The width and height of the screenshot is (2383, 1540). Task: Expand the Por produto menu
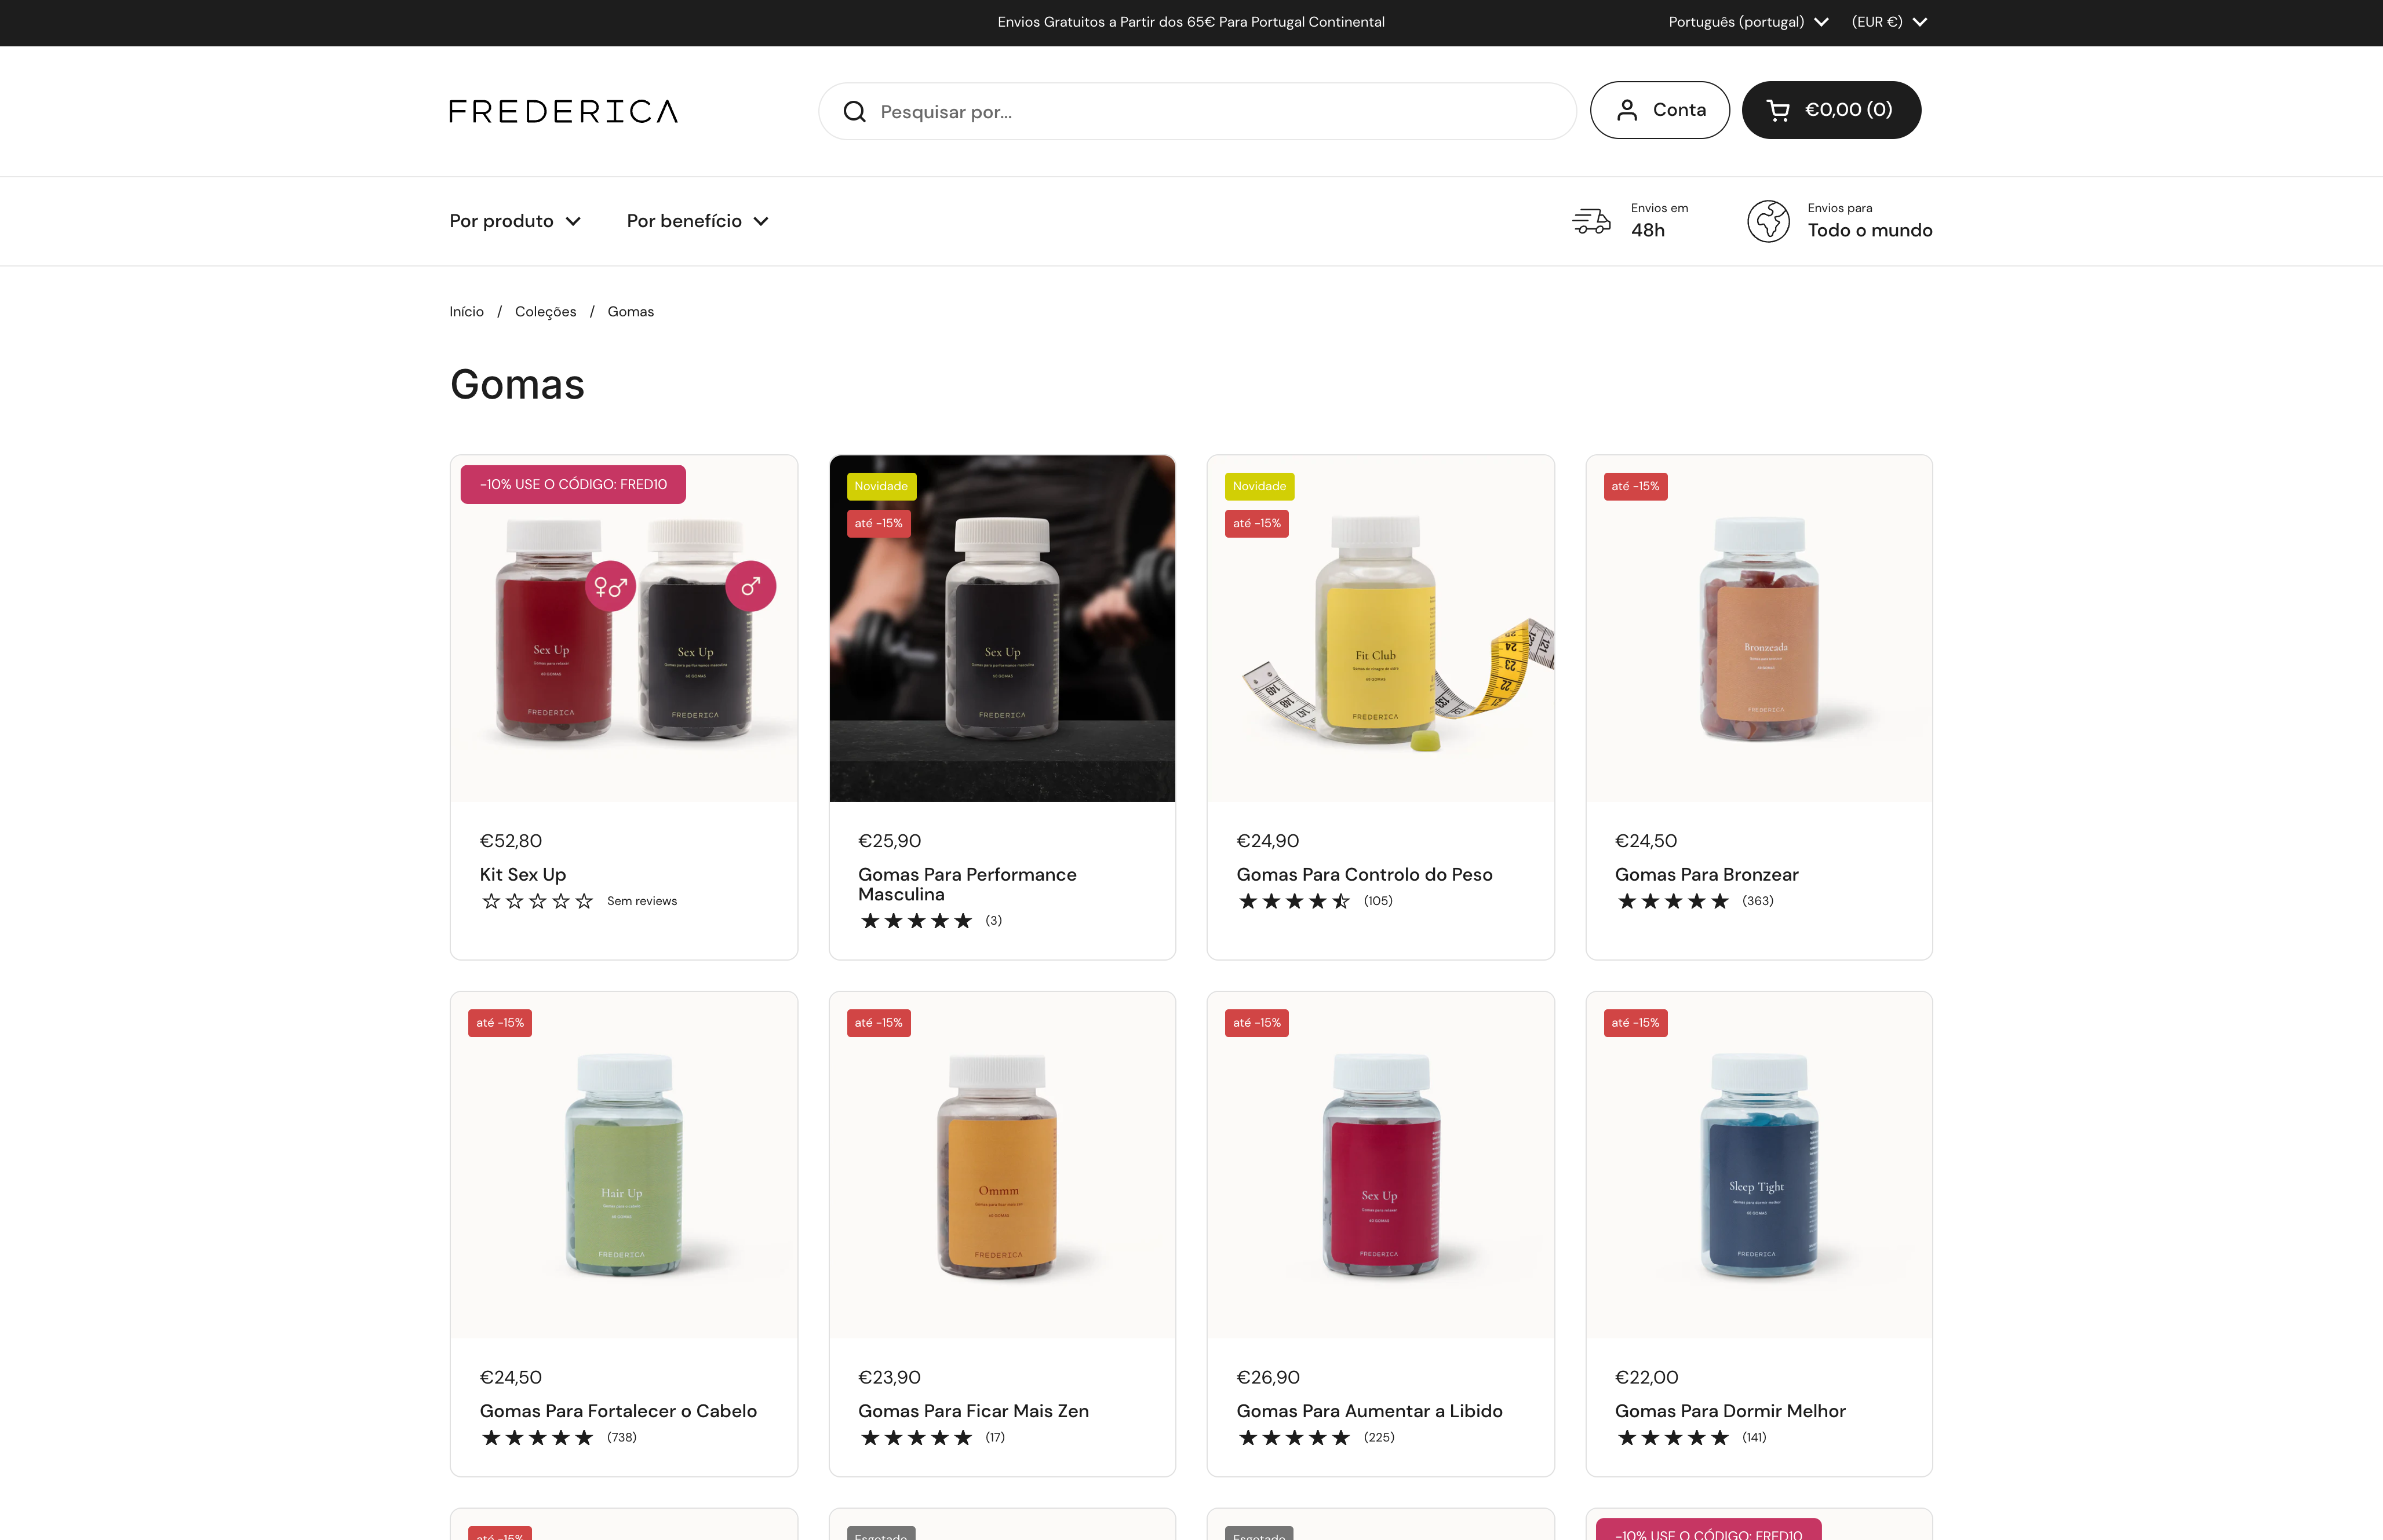515,221
